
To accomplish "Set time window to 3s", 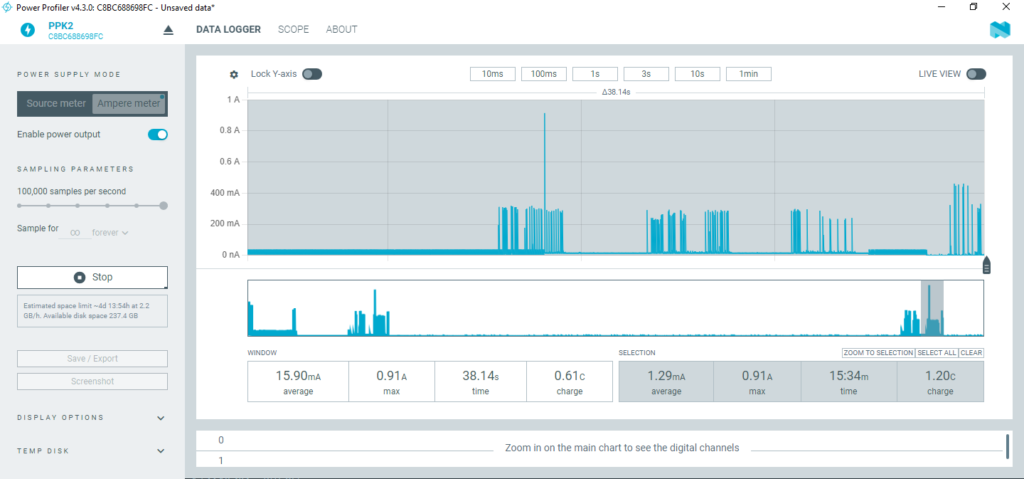I will [x=646, y=74].
